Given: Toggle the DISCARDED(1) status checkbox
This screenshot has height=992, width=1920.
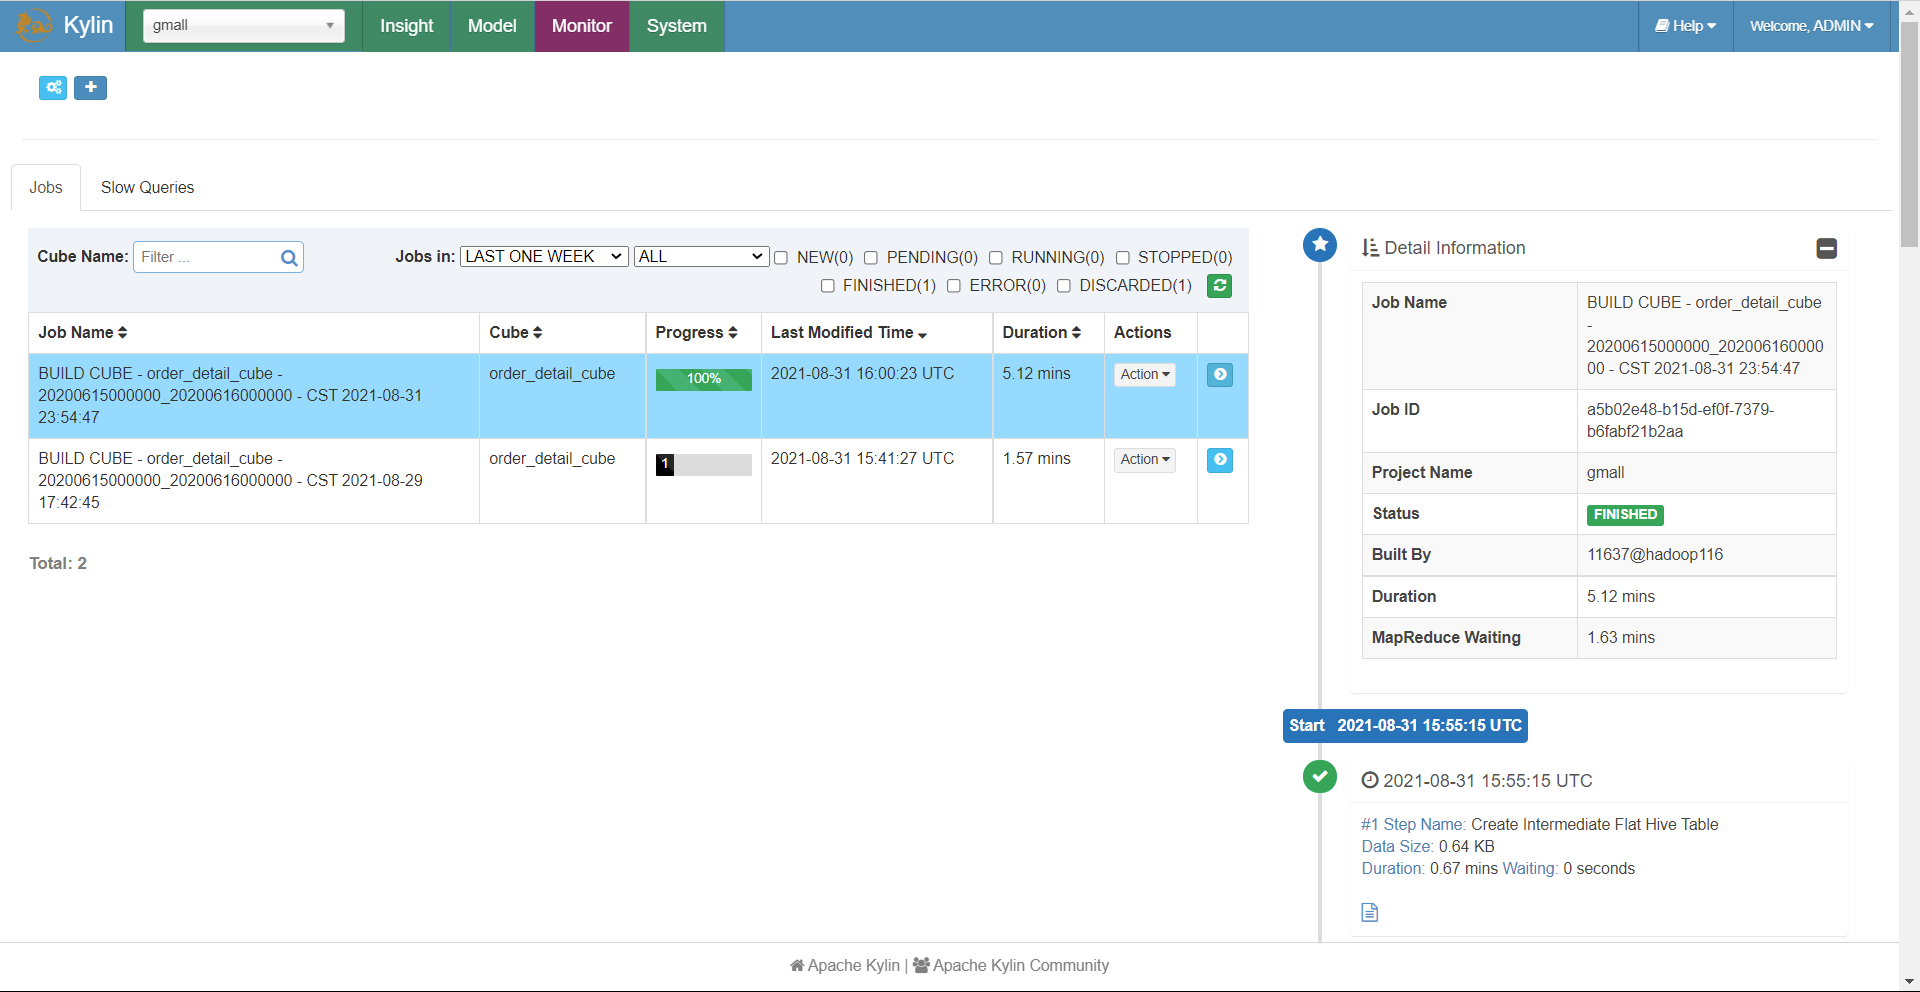Looking at the screenshot, I should point(1064,286).
